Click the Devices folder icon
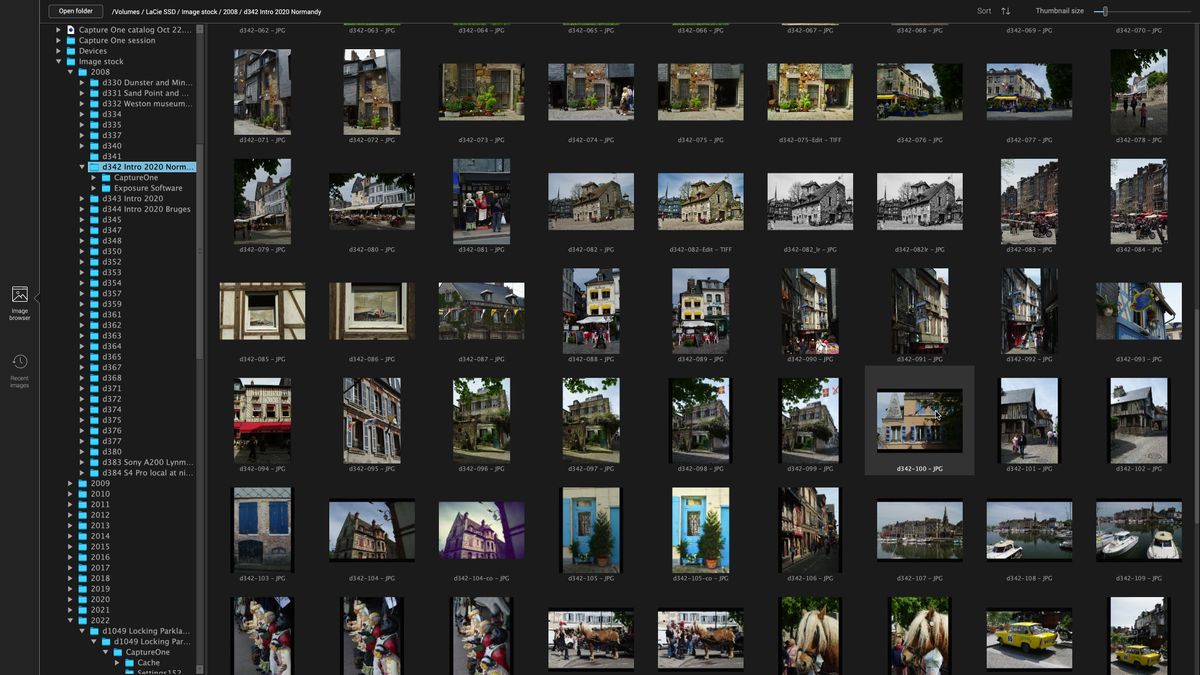This screenshot has height=675, width=1200. (71, 51)
